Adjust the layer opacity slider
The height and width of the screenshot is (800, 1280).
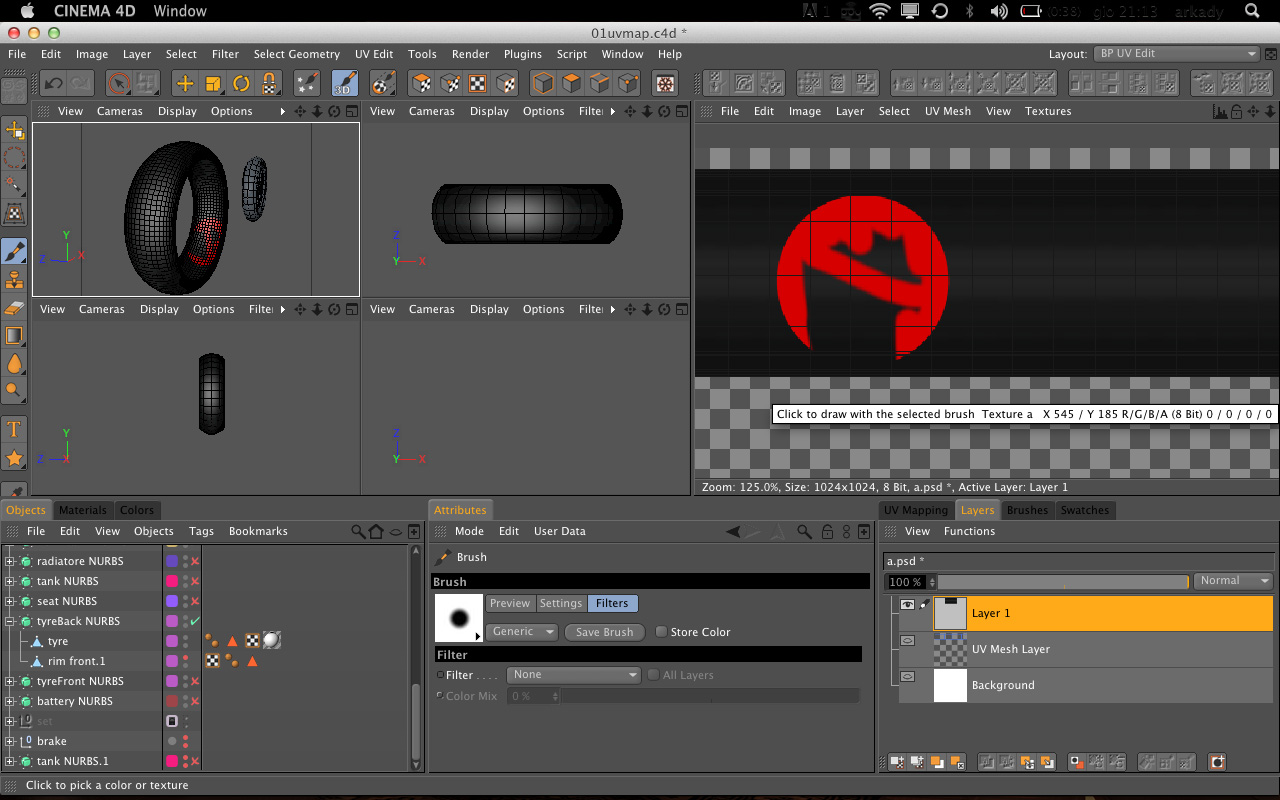click(1062, 582)
